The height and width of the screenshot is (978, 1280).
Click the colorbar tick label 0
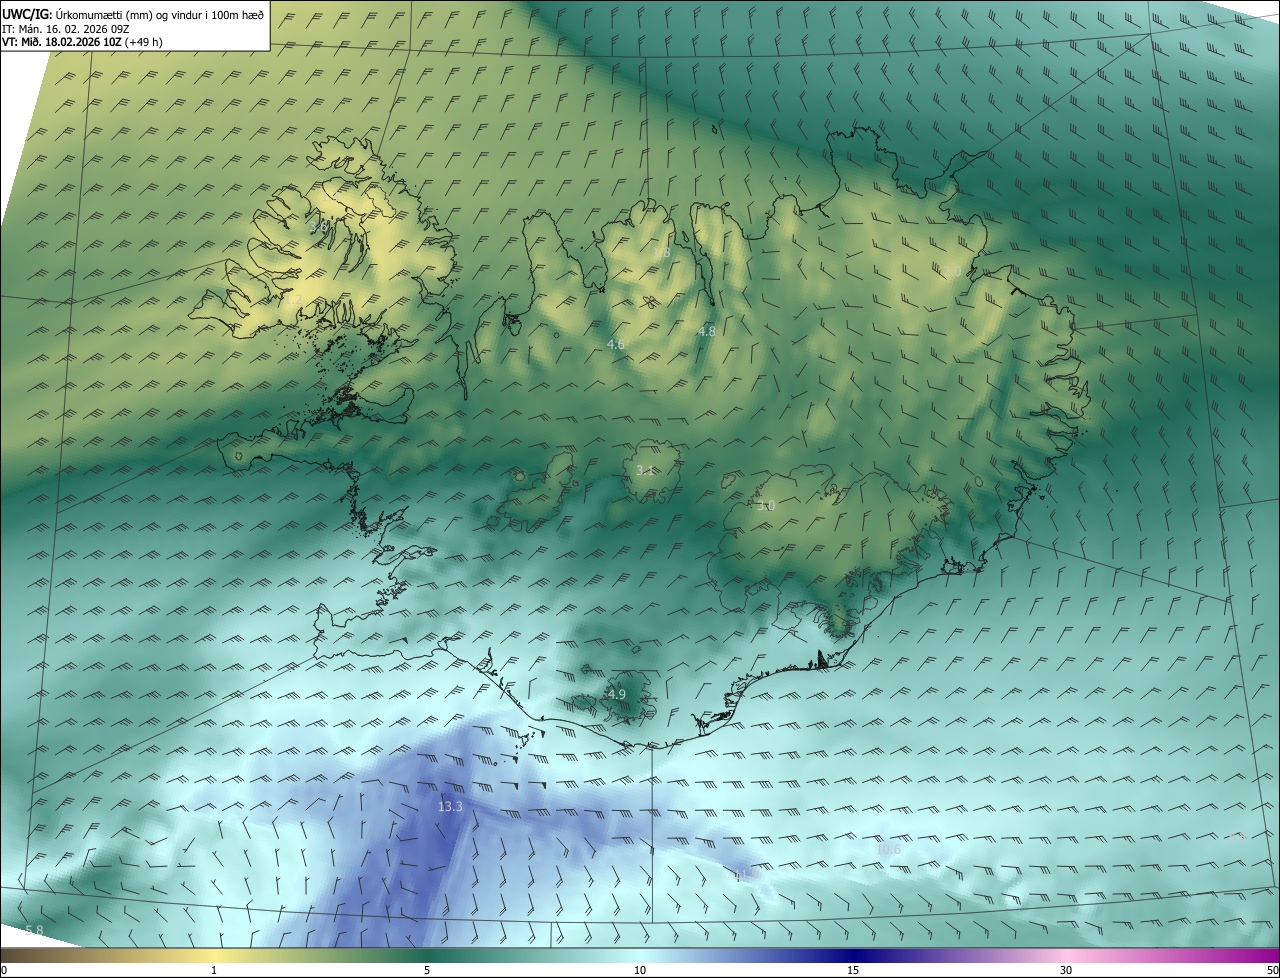click(4, 970)
